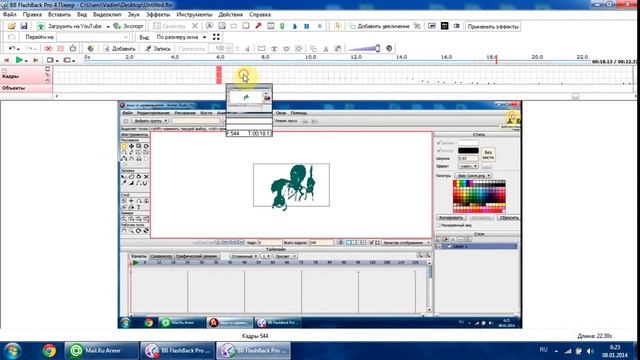Click the frame preview thumbnail under the cursor

249,110
